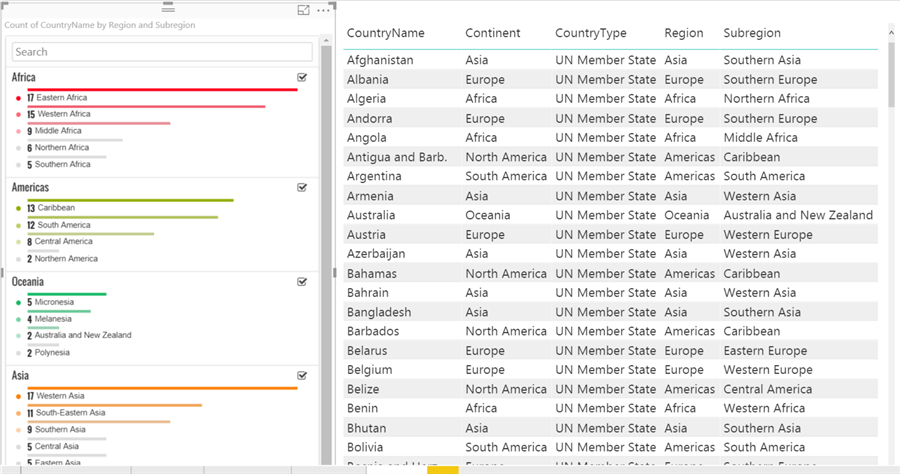Select the Antigua and Barb. cell
Screen dimensions: 900x474
(x=397, y=157)
